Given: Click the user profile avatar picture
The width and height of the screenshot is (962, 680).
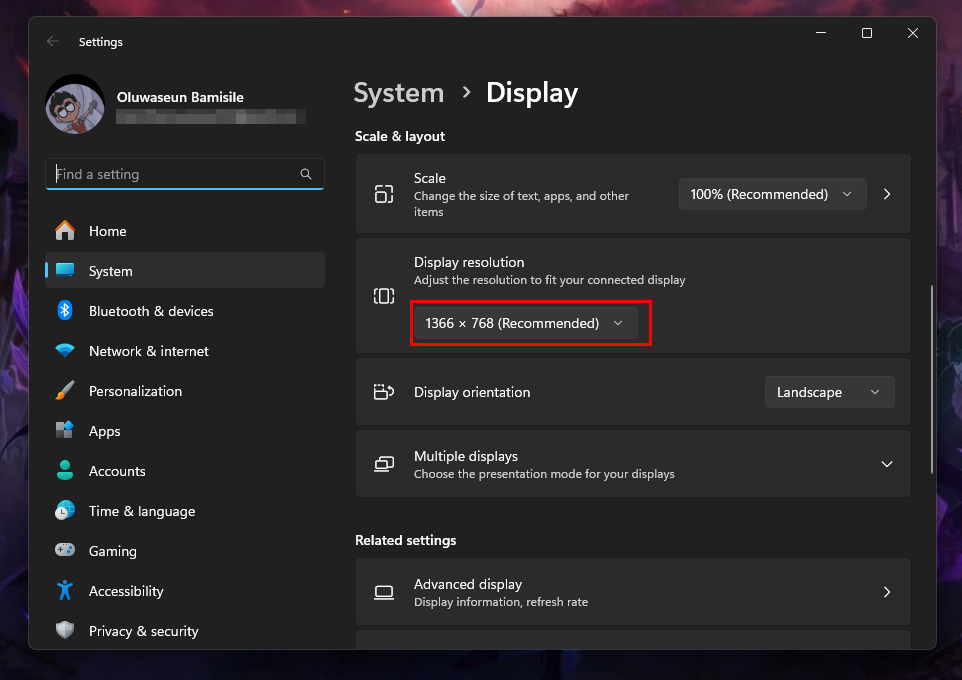Looking at the screenshot, I should click(75, 104).
